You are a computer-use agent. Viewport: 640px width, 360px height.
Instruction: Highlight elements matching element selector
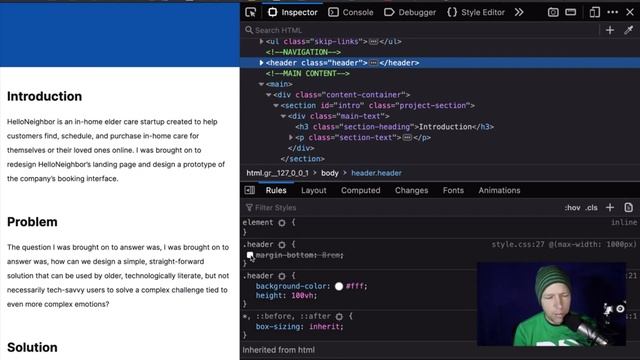tap(282, 223)
